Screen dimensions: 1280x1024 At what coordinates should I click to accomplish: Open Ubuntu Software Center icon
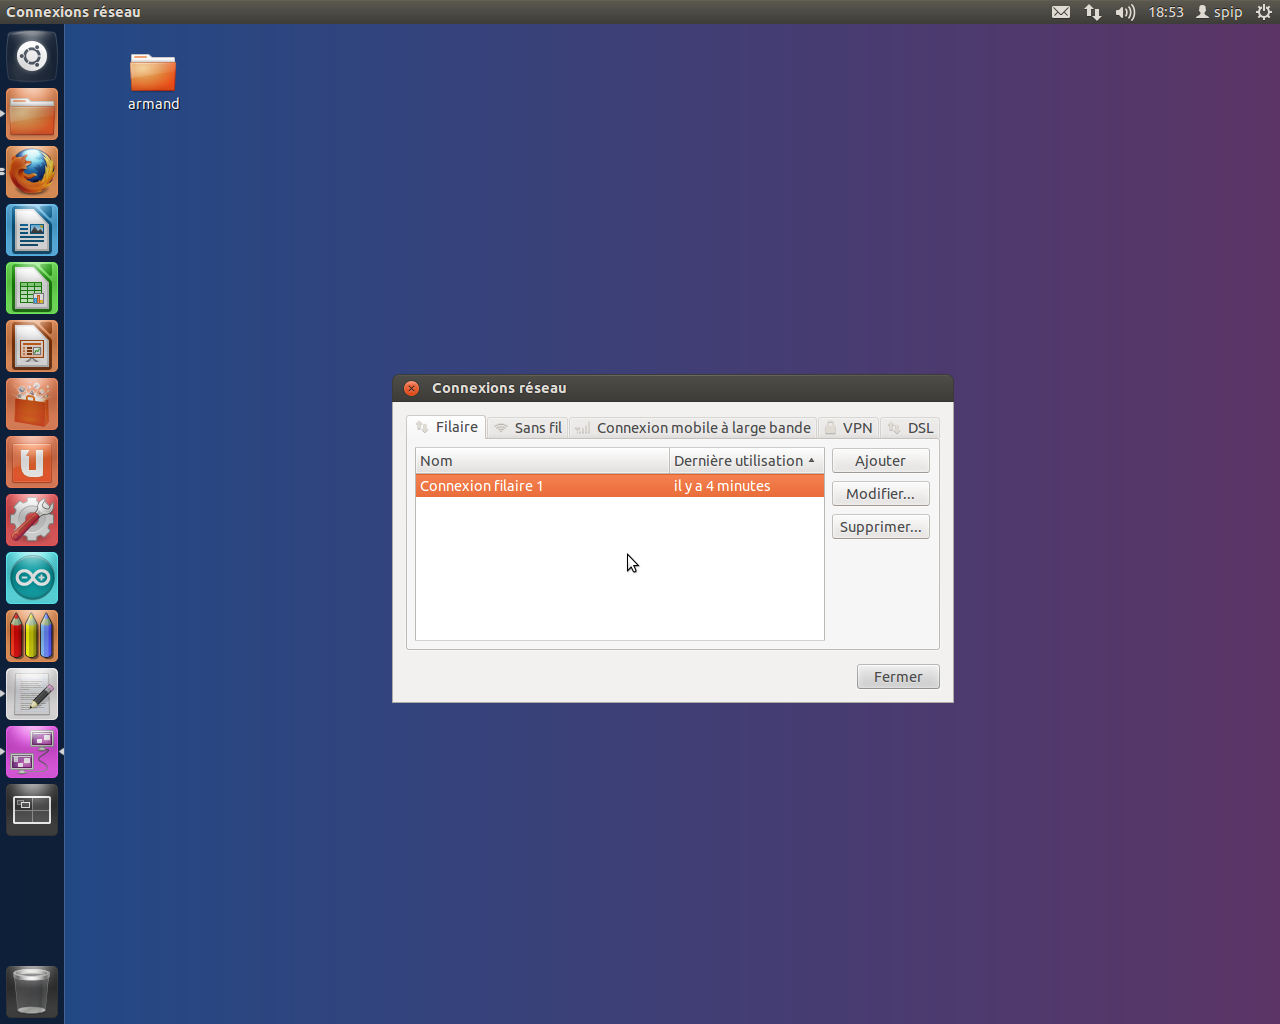click(32, 405)
